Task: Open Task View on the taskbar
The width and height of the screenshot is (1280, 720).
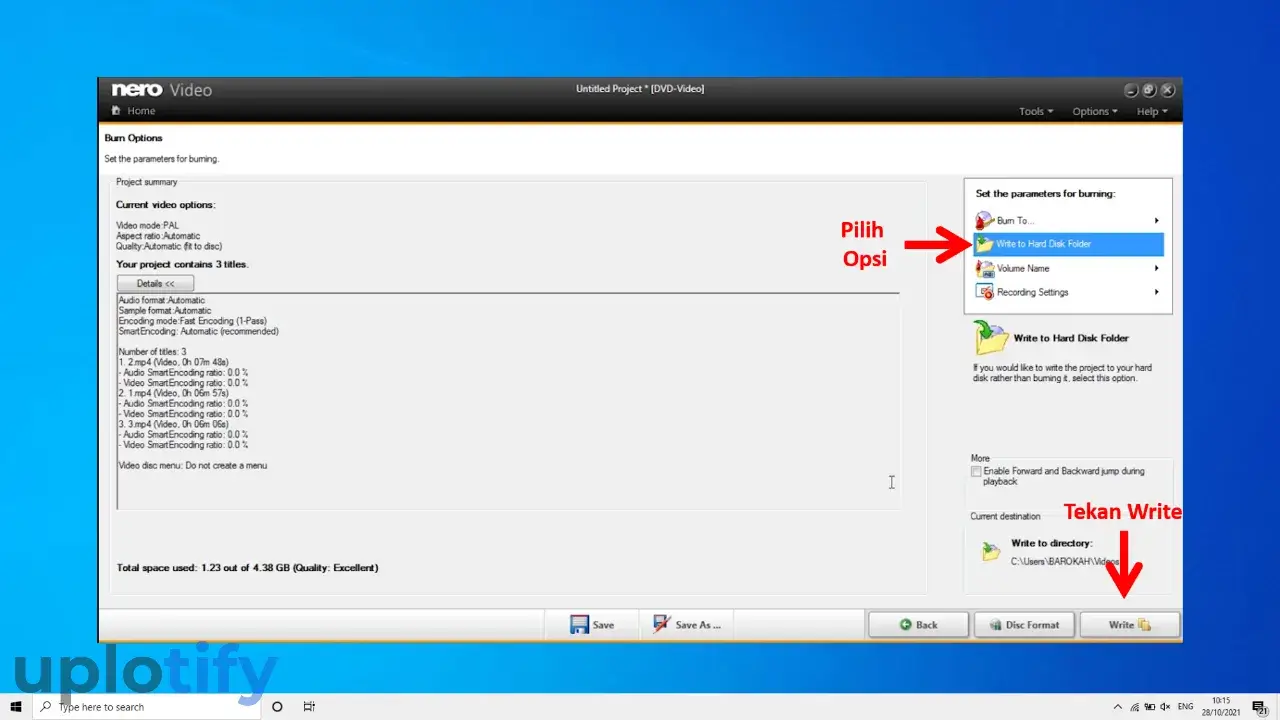Action: coord(310,706)
